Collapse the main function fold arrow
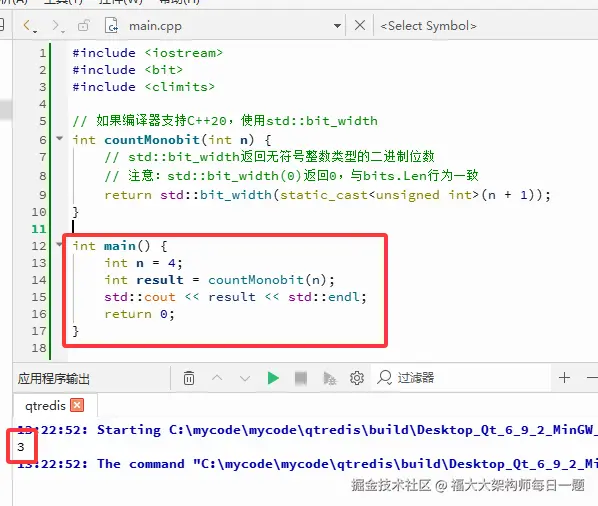The height and width of the screenshot is (506, 598). [x=59, y=244]
